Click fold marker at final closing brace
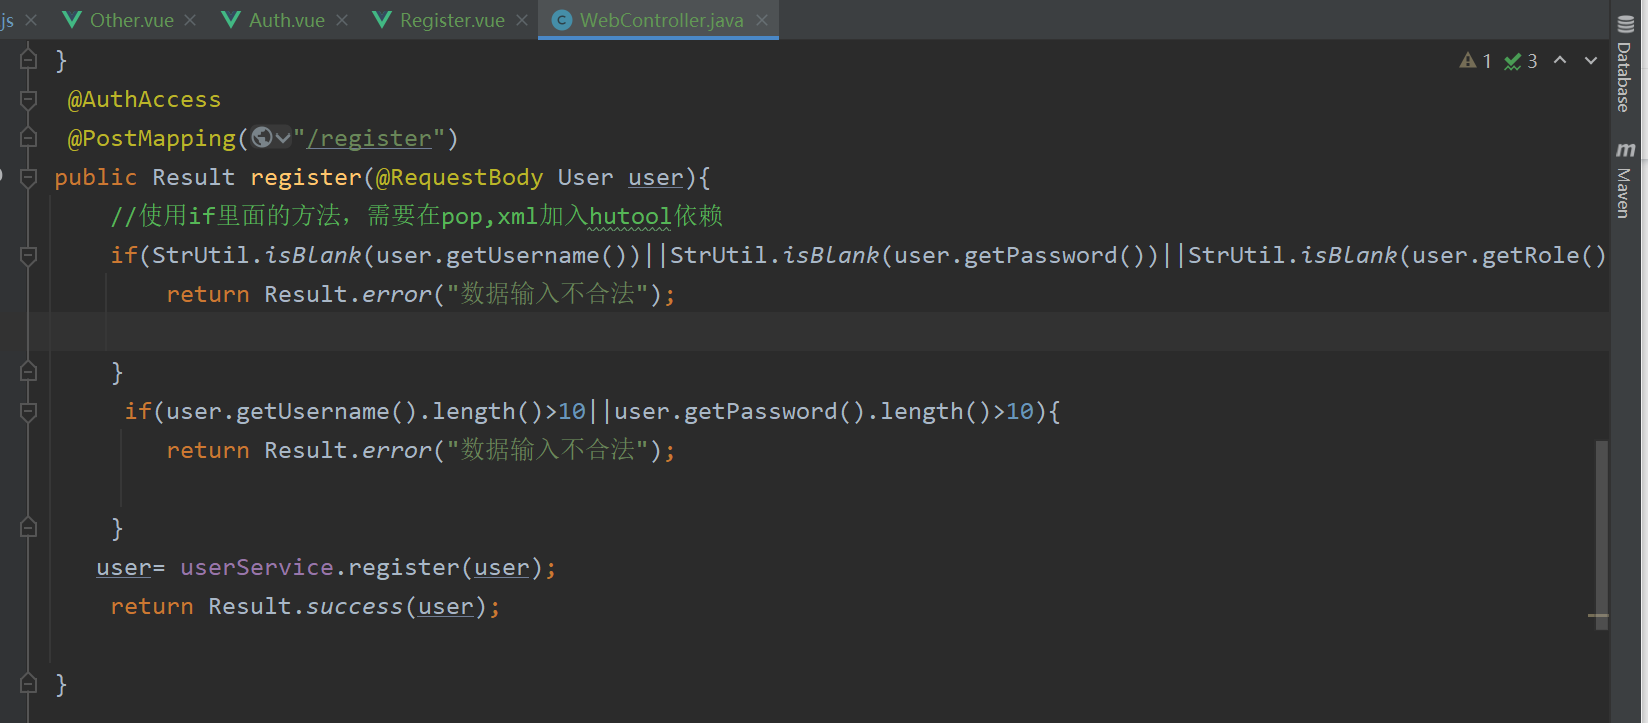This screenshot has width=1648, height=723. (x=29, y=684)
